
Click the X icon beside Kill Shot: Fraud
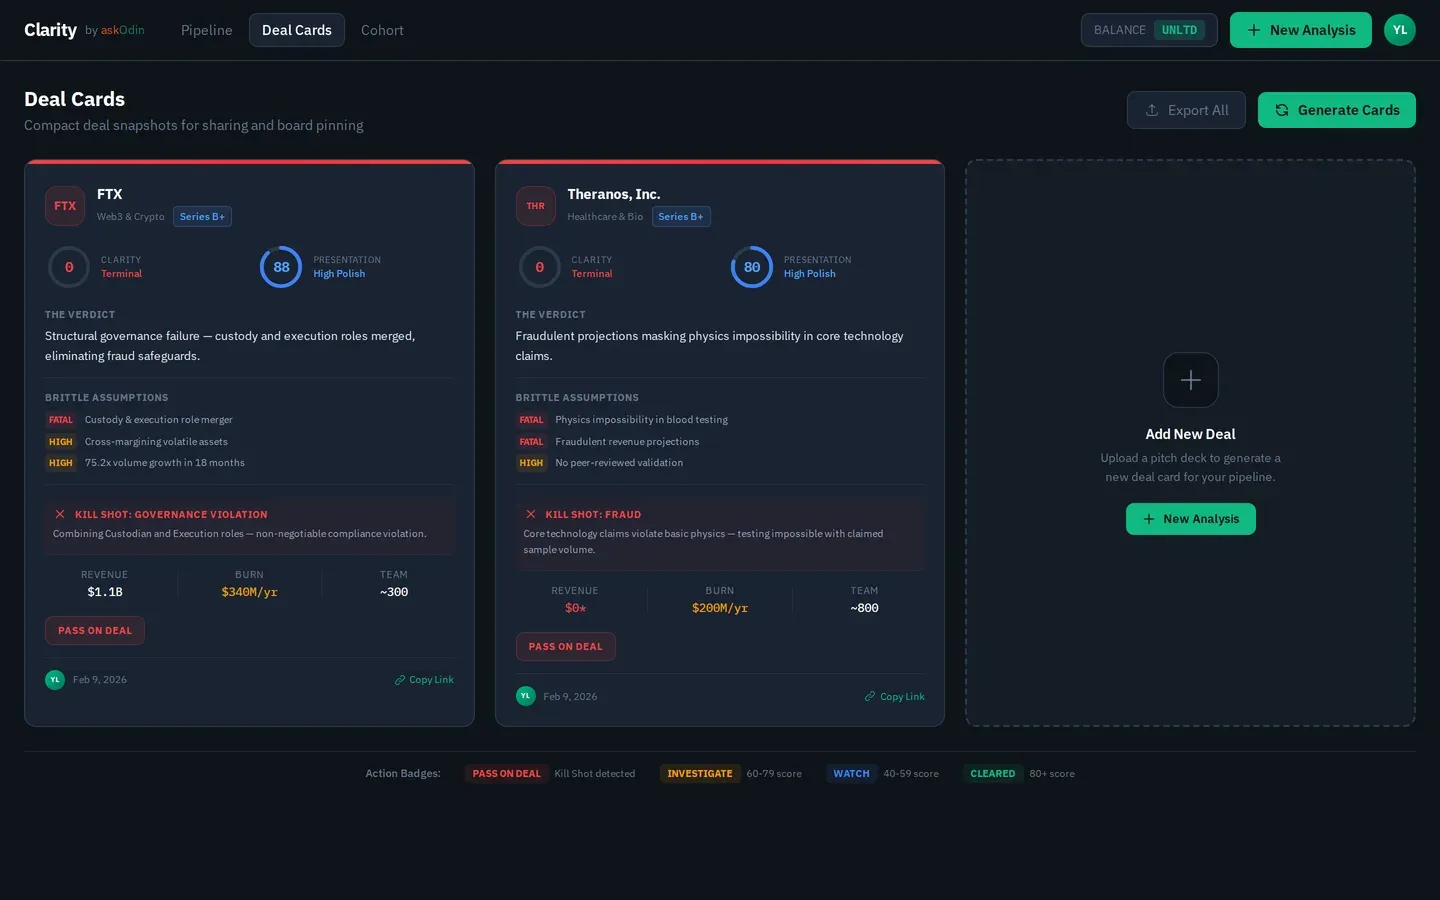(530, 514)
